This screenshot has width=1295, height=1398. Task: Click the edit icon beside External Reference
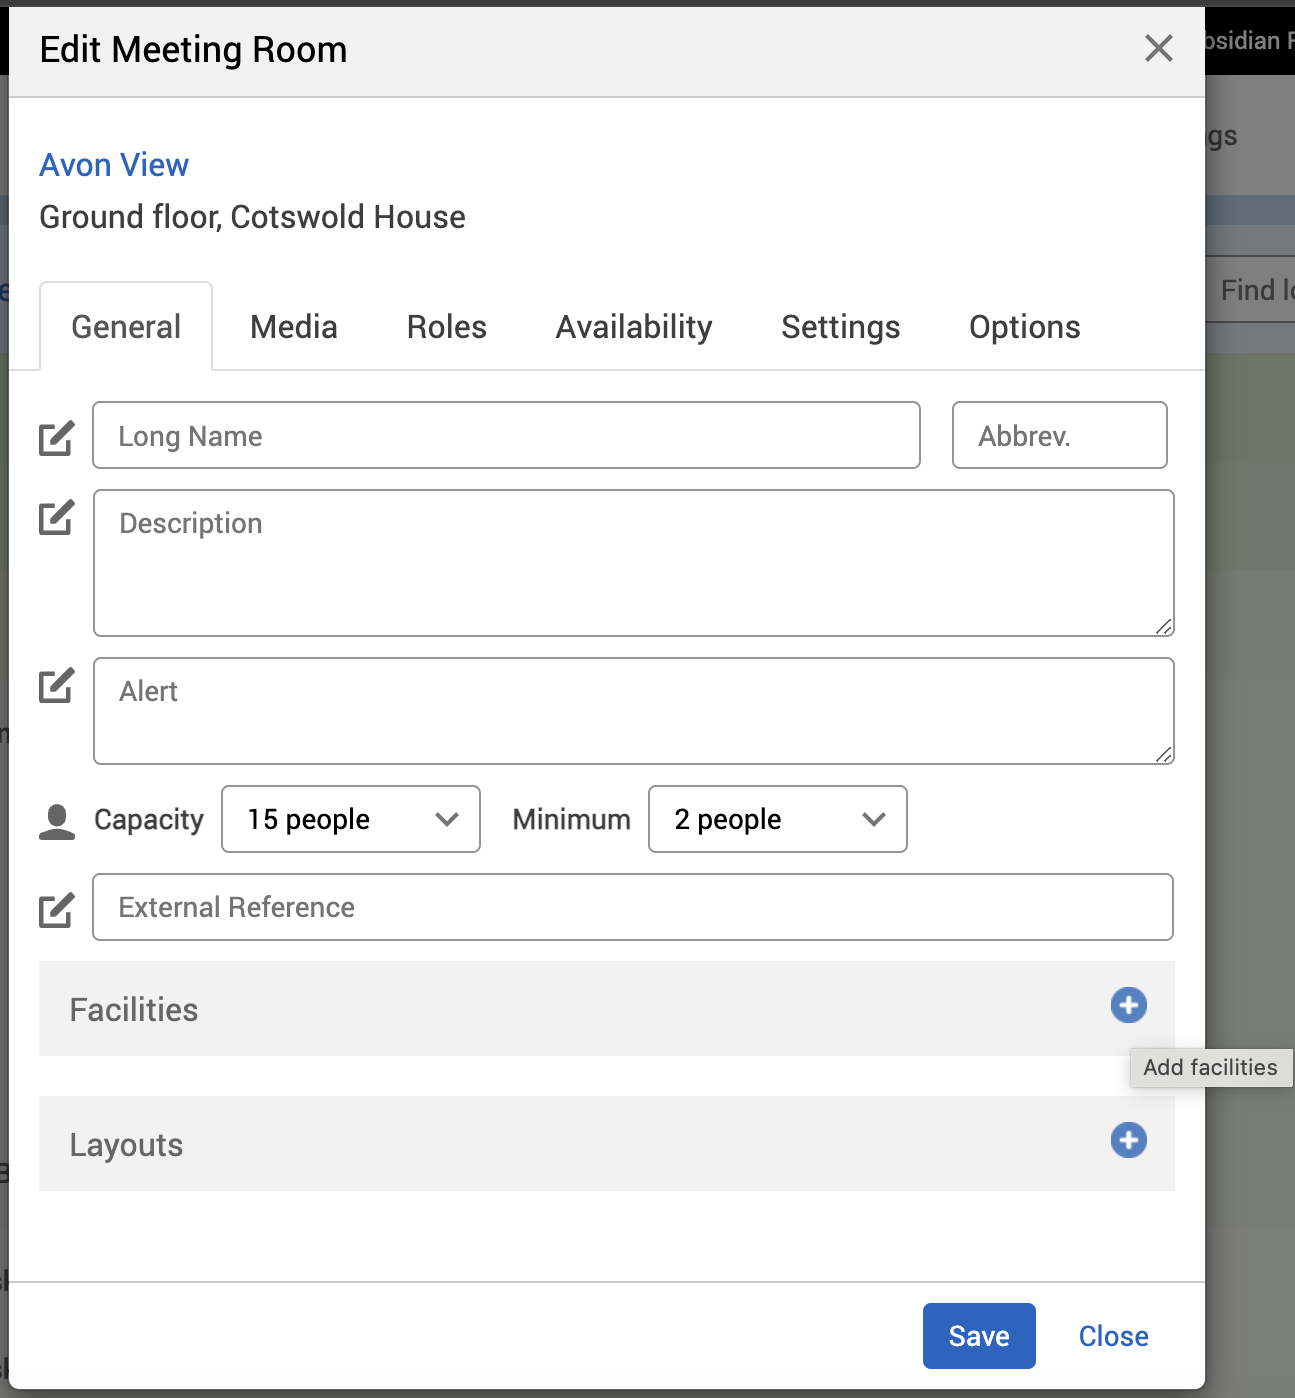tap(56, 909)
